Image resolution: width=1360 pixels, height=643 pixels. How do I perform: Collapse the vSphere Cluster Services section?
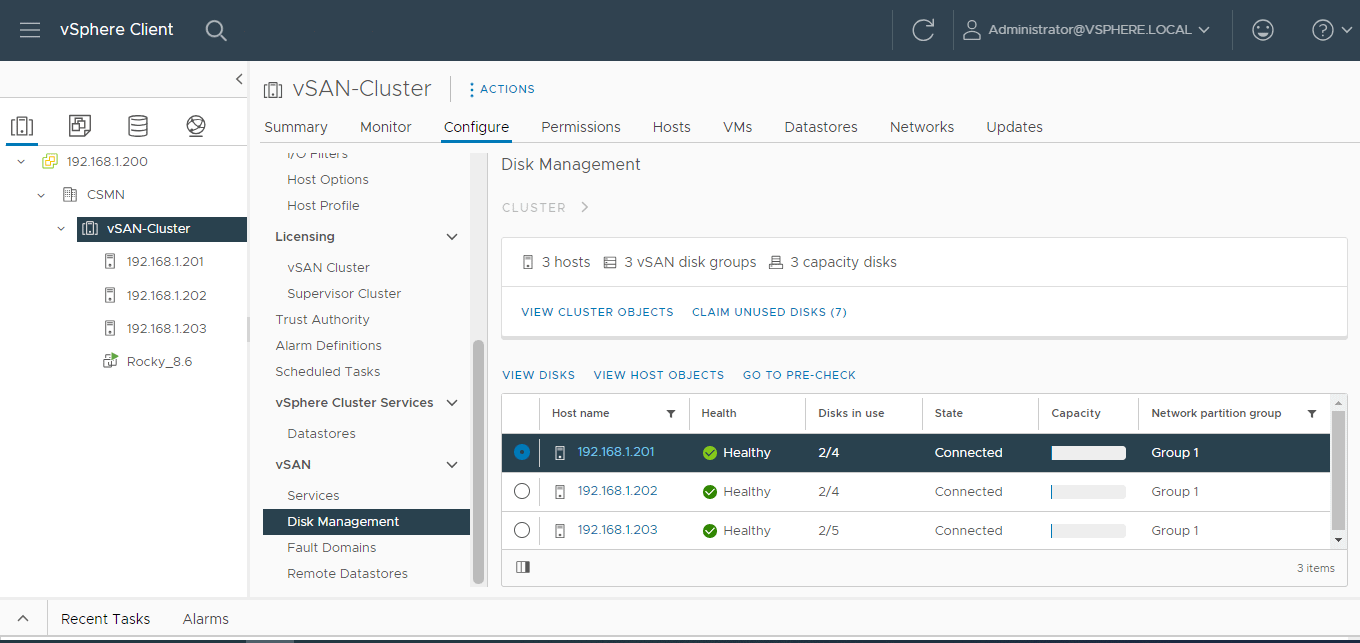[452, 403]
